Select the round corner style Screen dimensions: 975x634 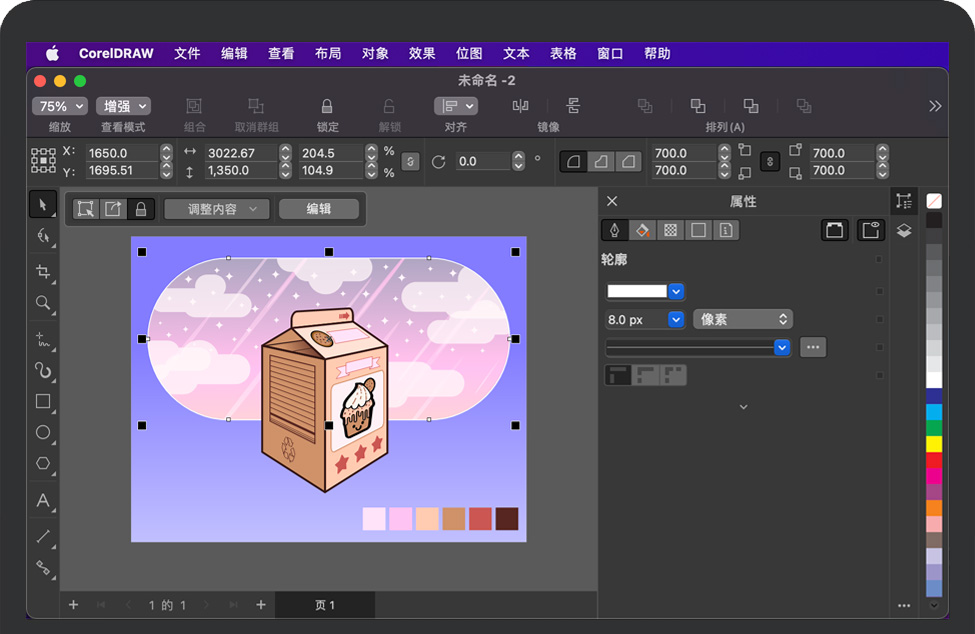click(x=573, y=162)
